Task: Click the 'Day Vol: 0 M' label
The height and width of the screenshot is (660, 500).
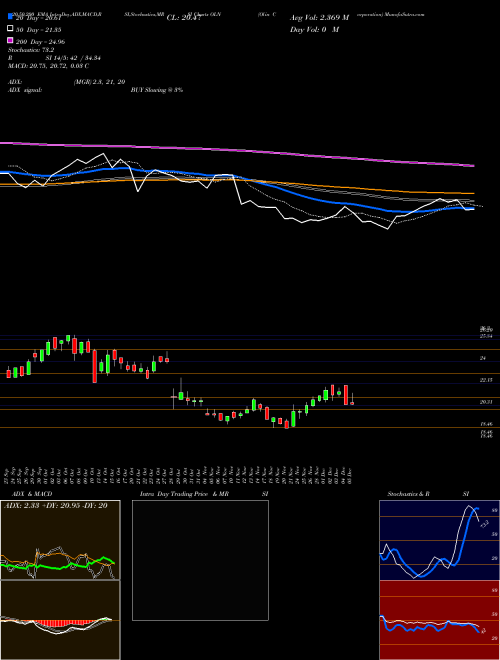Action: 314,29
